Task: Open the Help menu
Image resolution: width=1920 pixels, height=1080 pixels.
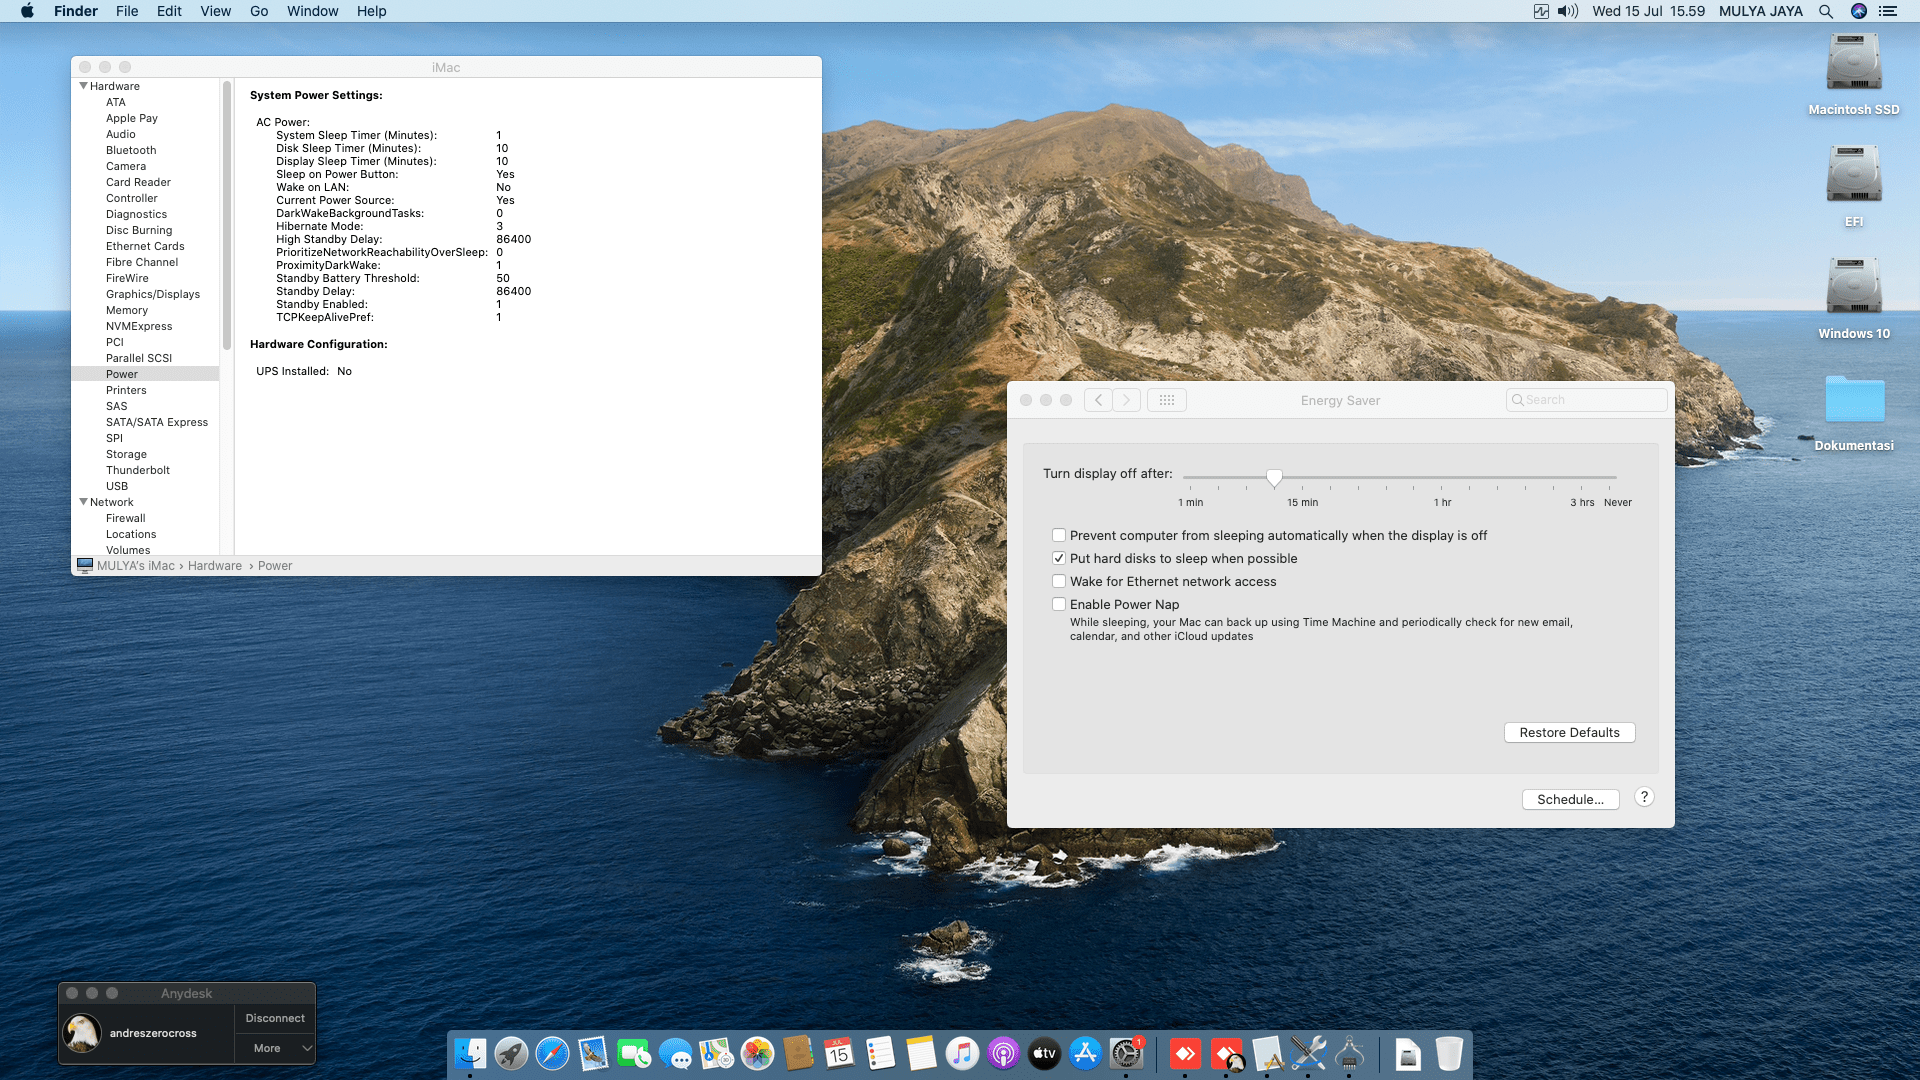Action: tap(371, 11)
